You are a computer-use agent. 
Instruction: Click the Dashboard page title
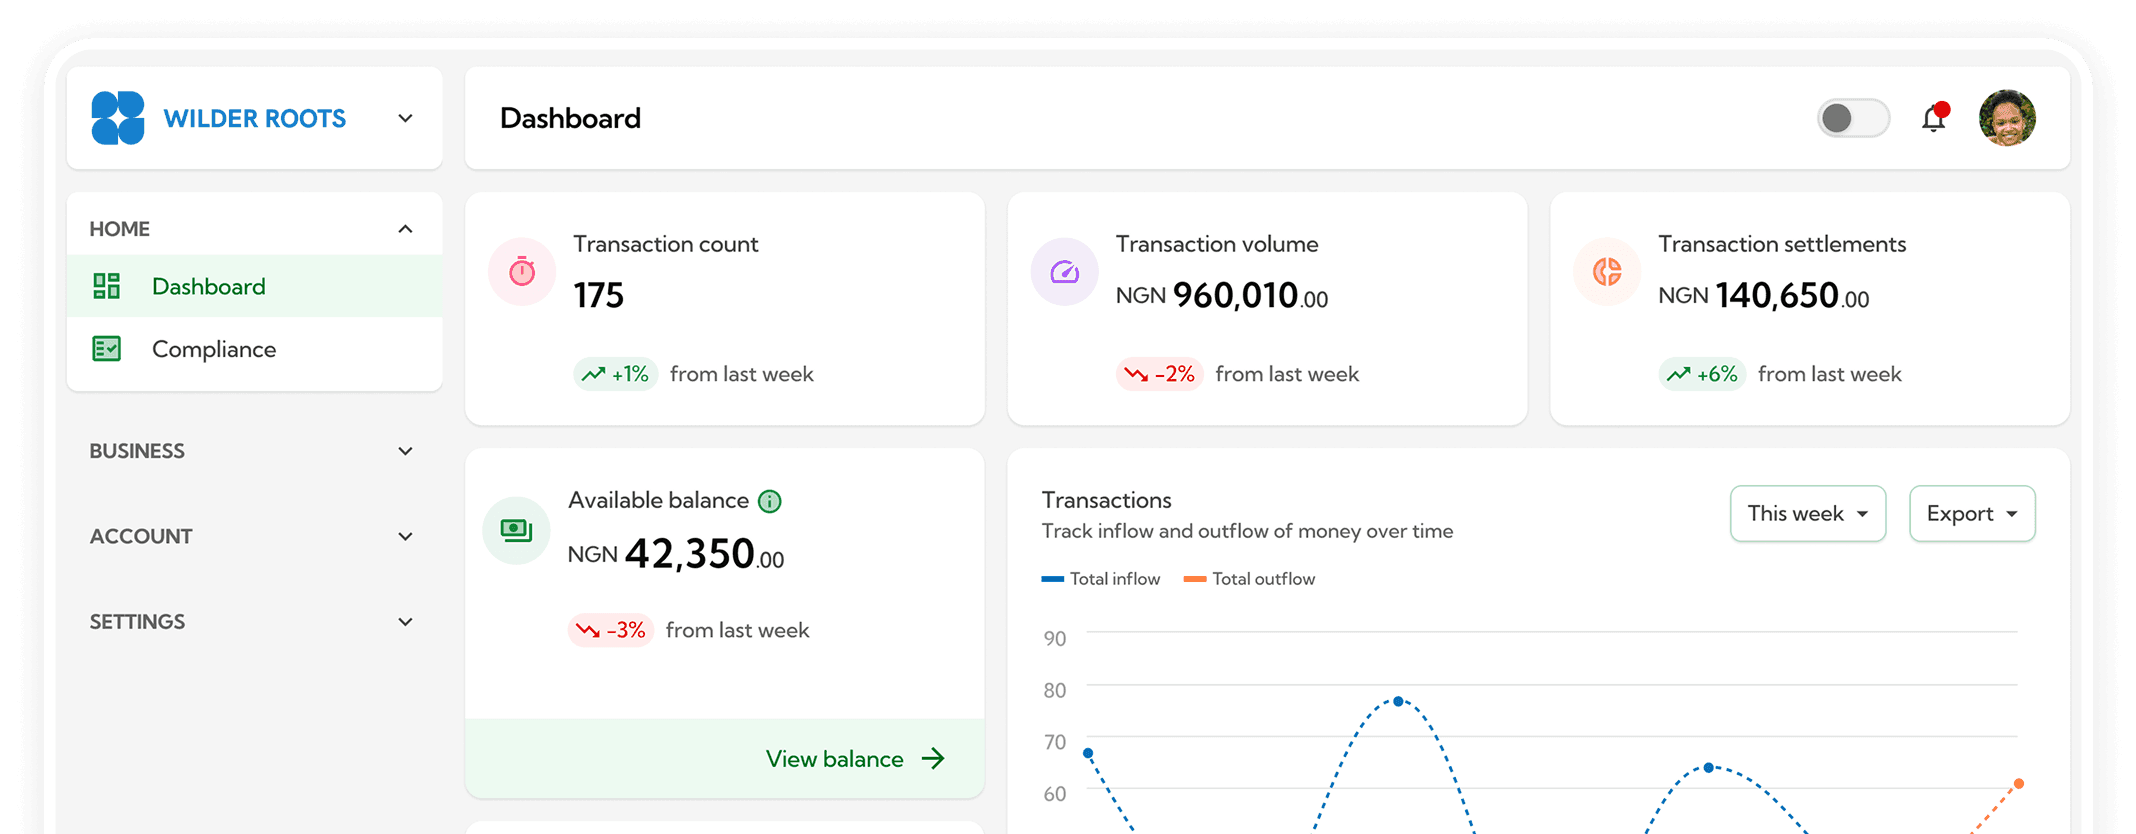tap(570, 118)
